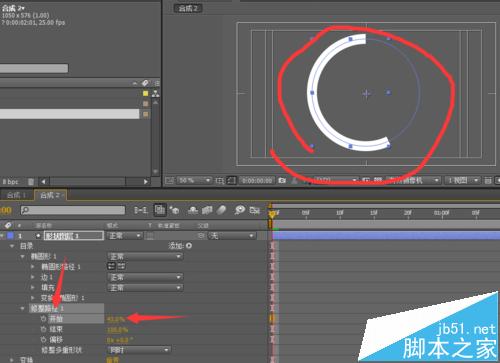
Task: Expand the 边 1 stroke property
Action: [x=33, y=277]
